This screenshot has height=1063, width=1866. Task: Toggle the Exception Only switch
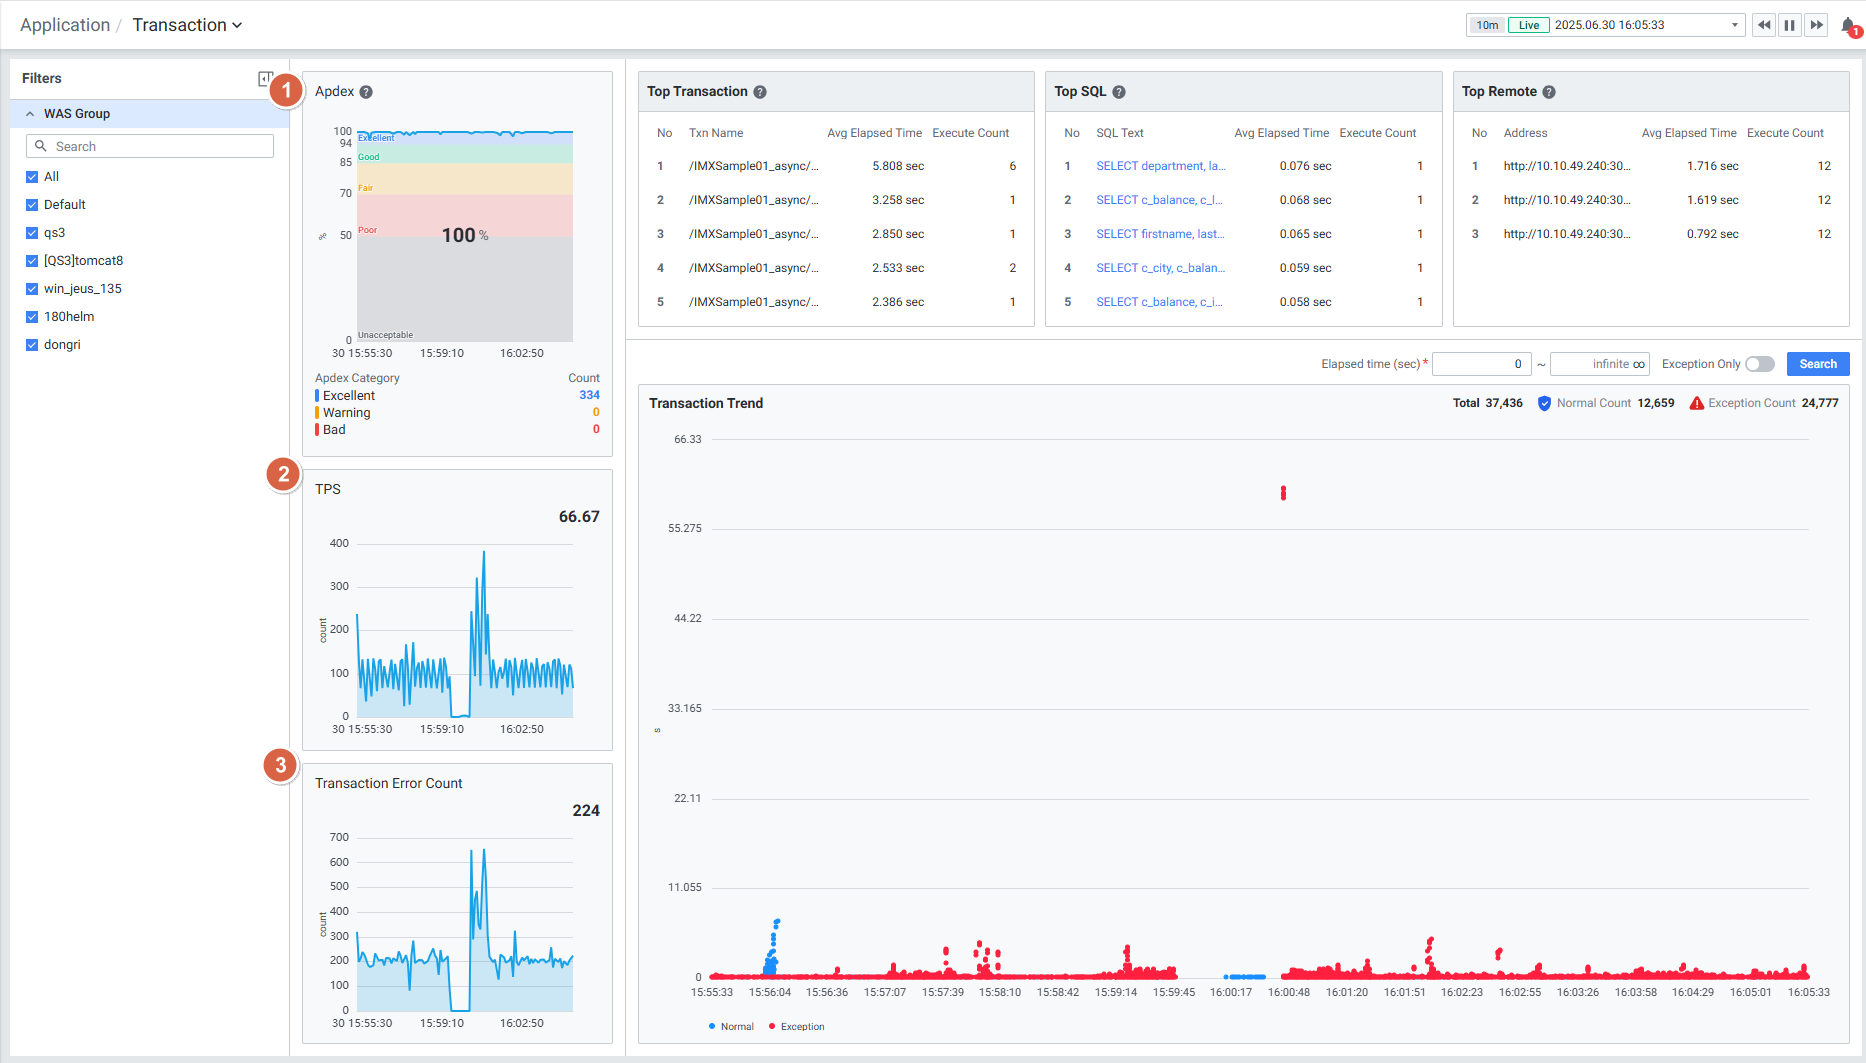1759,364
